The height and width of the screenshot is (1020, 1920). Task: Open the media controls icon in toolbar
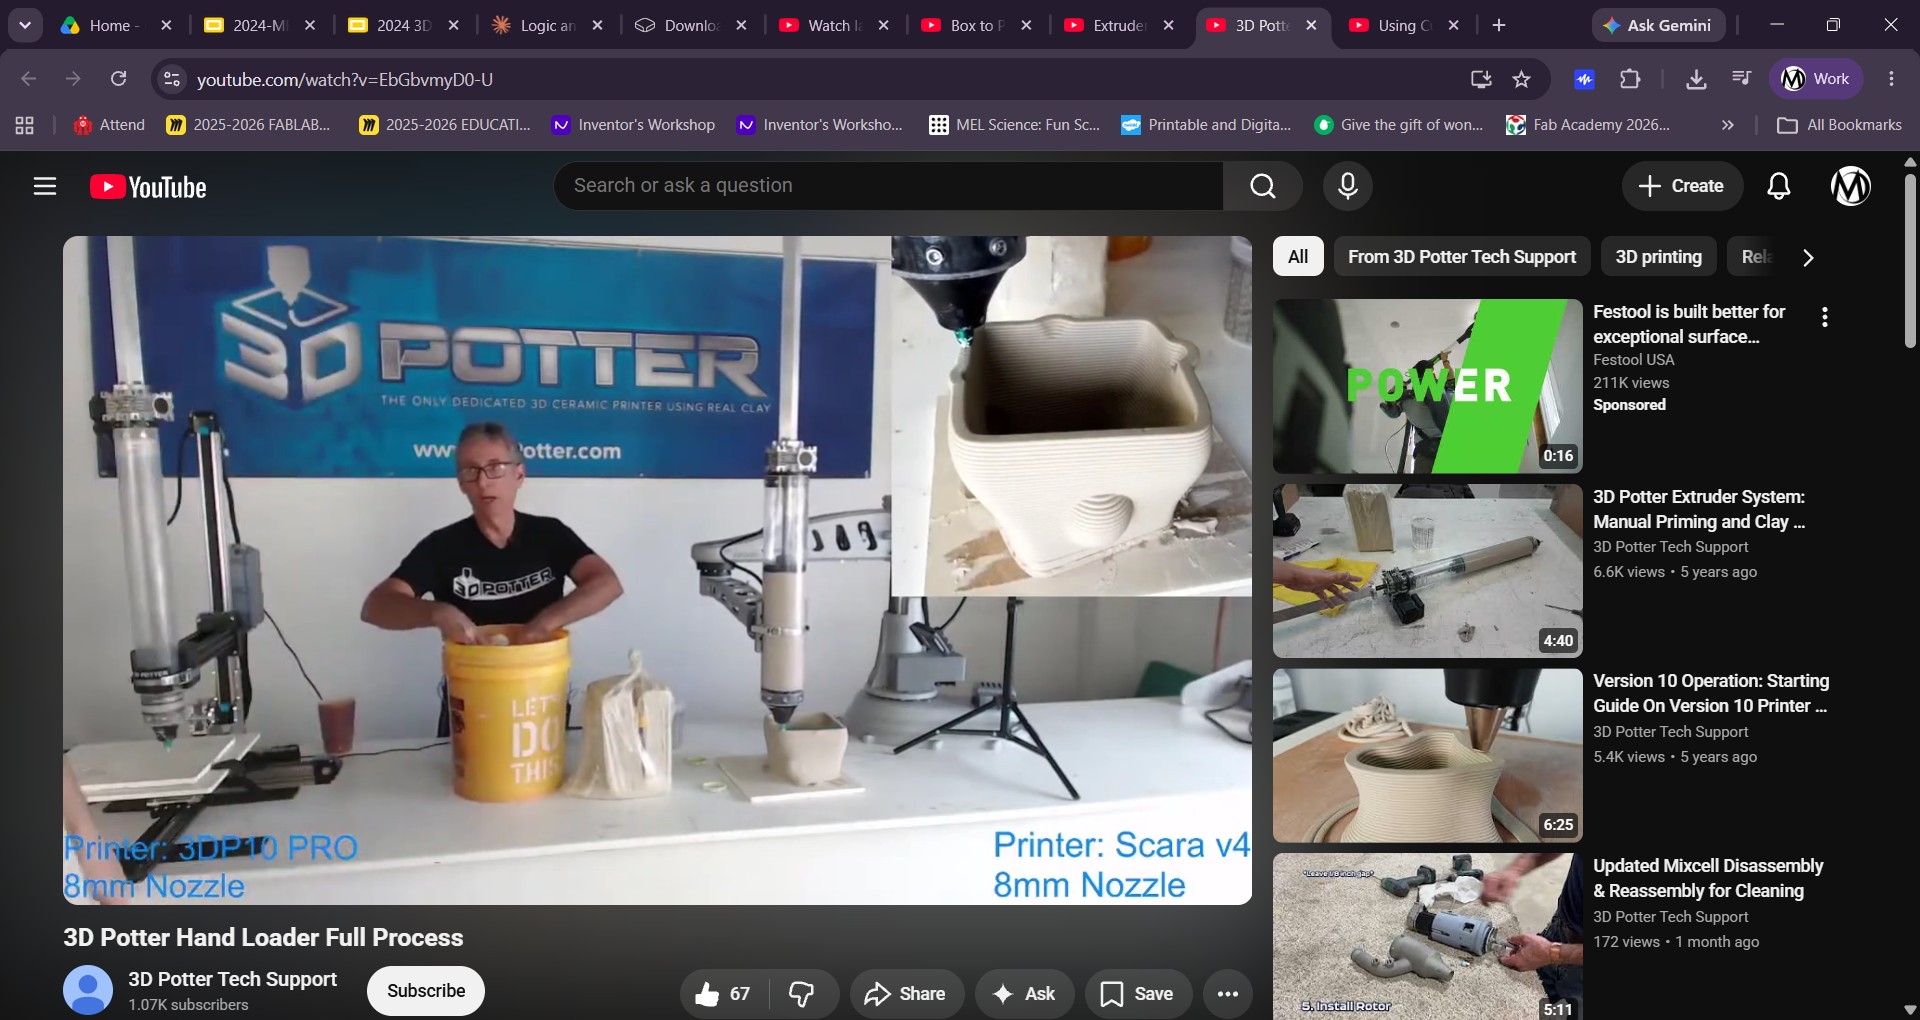pyautogui.click(x=1741, y=79)
